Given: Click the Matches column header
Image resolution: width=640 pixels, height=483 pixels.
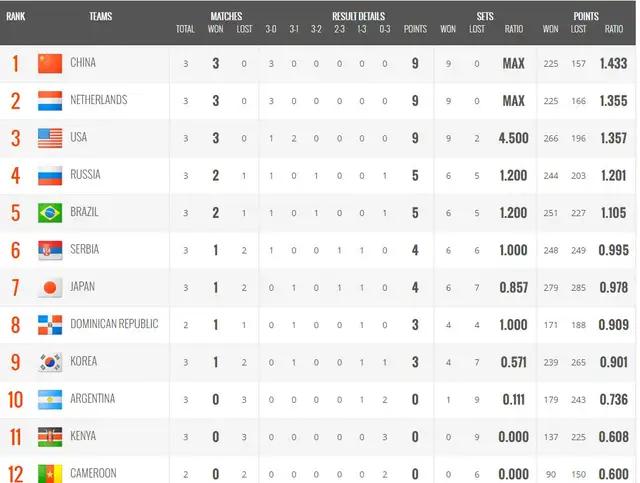Looking at the screenshot, I should pos(227,17).
